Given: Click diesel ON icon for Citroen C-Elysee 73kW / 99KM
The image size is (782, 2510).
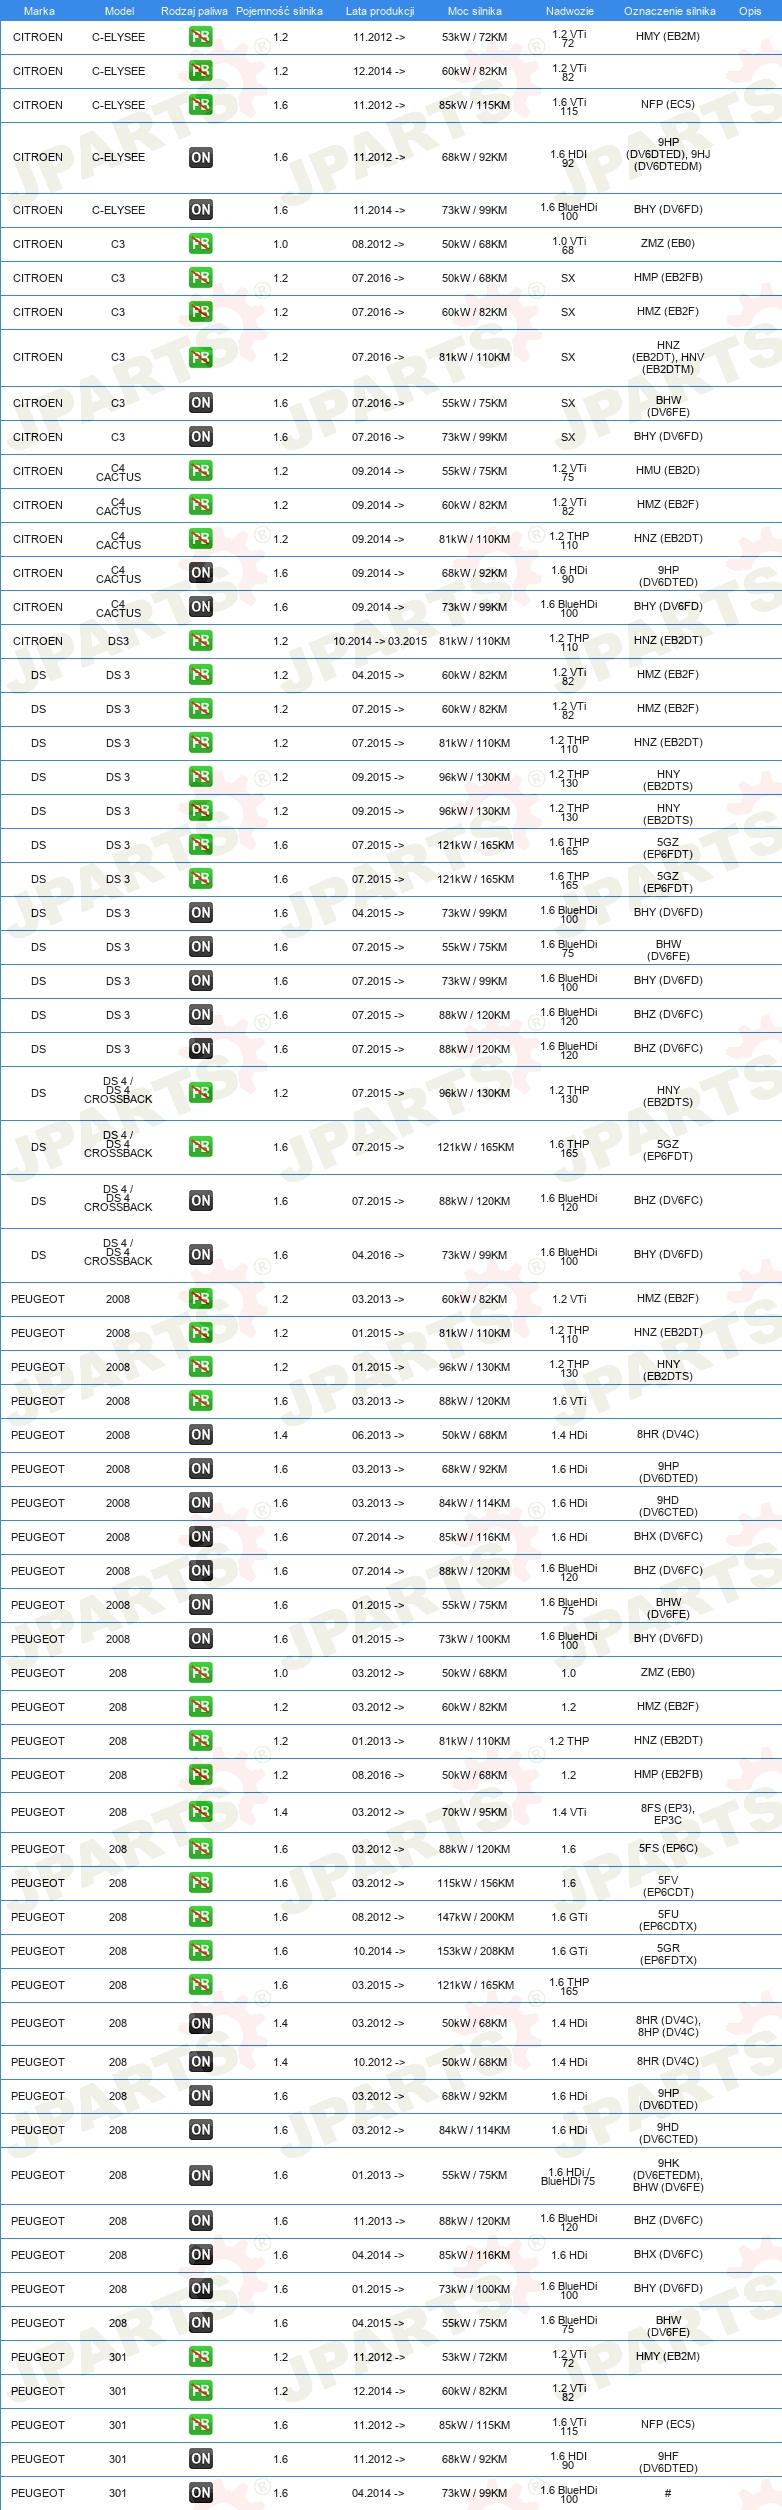Looking at the screenshot, I should [201, 210].
